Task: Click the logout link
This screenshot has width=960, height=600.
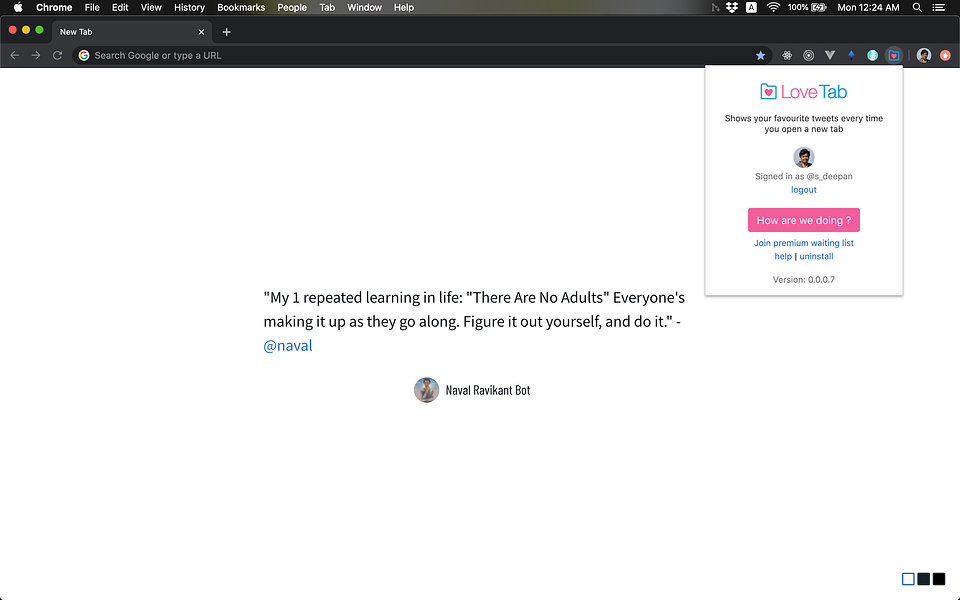Action: click(803, 190)
